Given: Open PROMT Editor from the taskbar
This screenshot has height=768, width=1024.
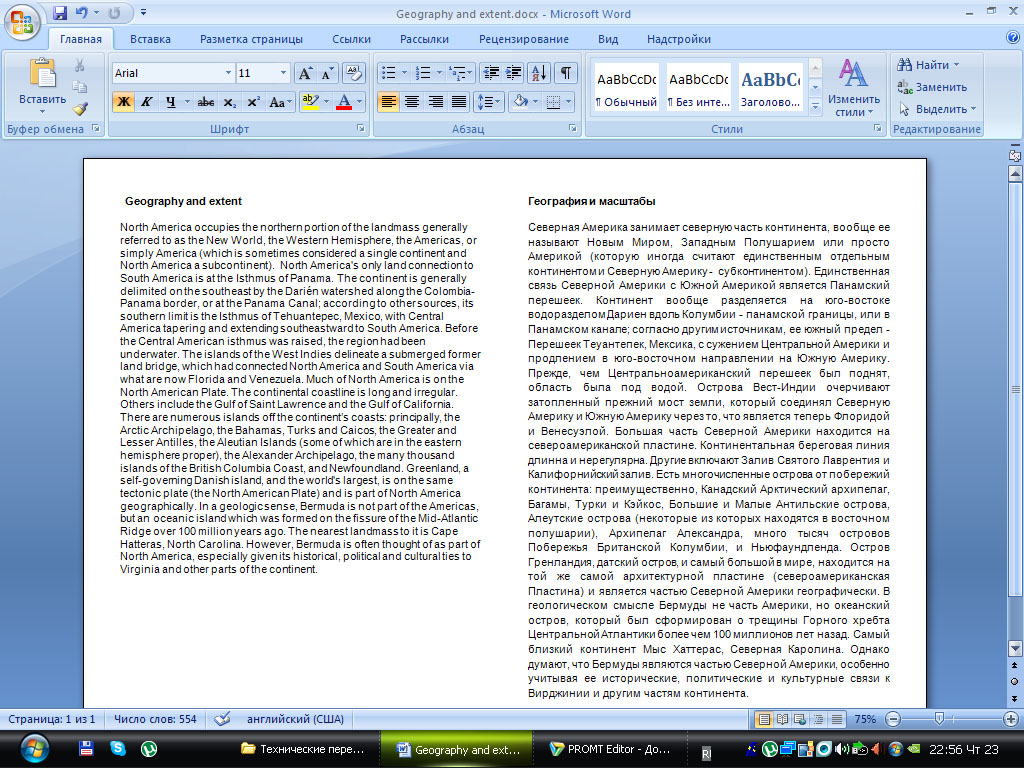Looking at the screenshot, I should pyautogui.click(x=609, y=749).
